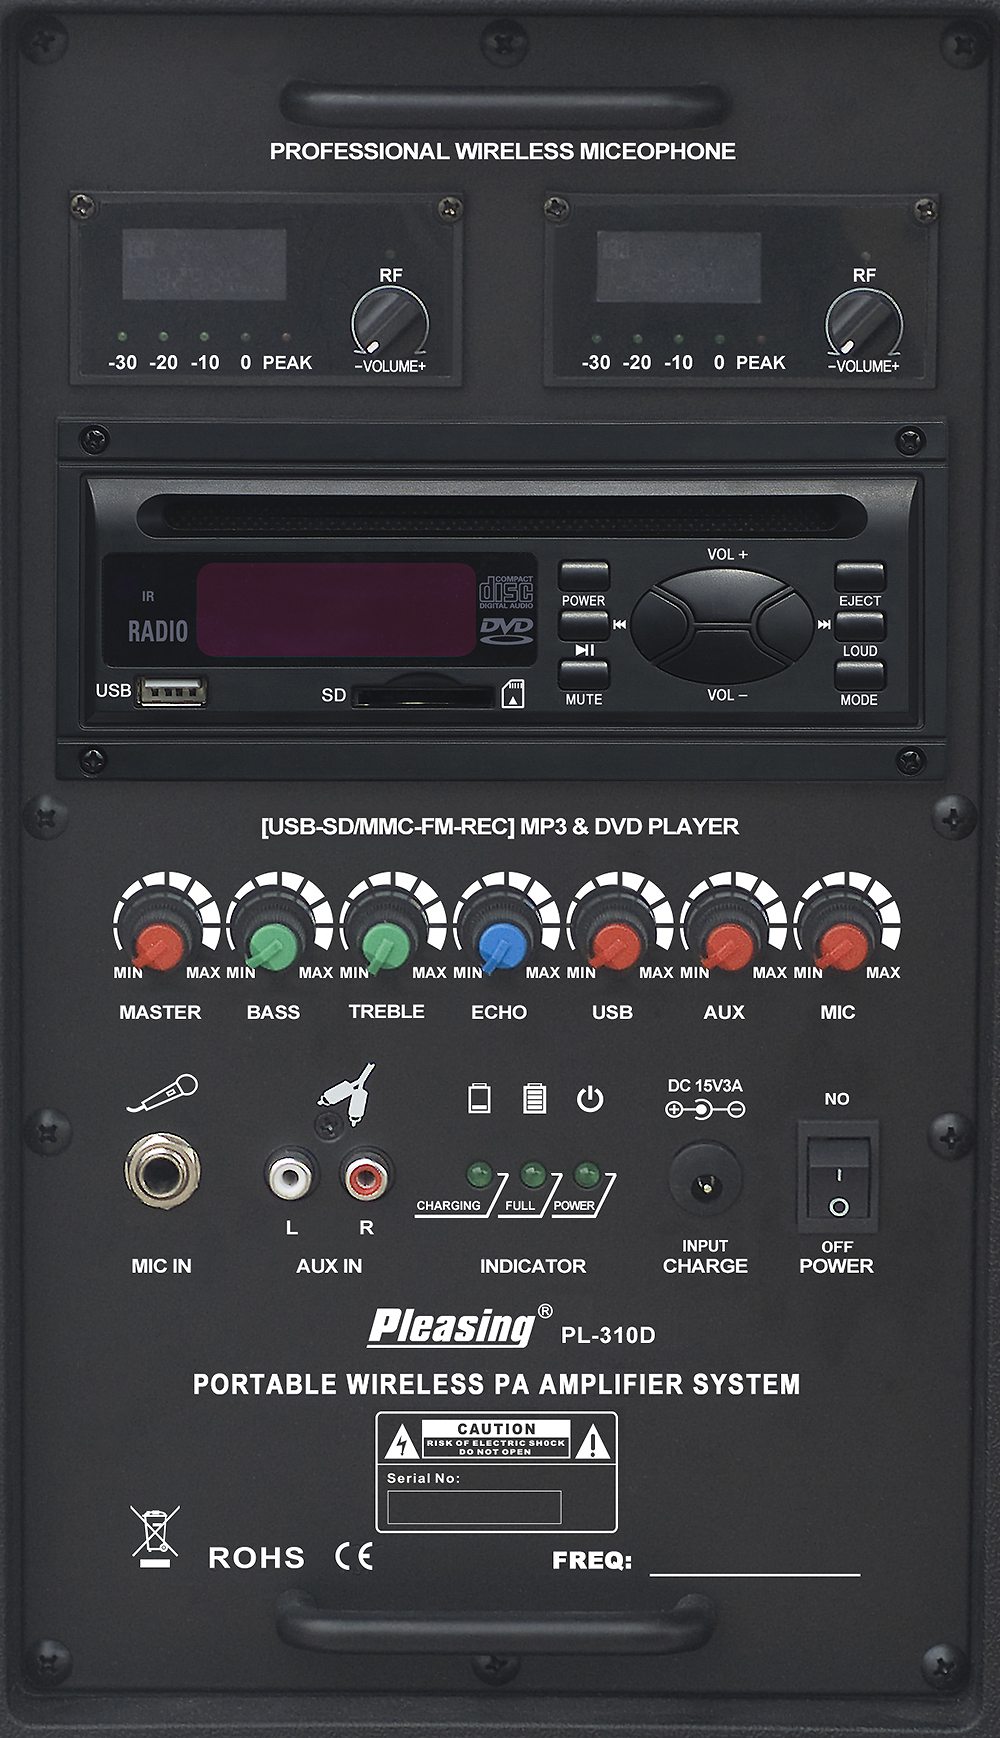Click the ROHS marking

pyautogui.click(x=256, y=1558)
